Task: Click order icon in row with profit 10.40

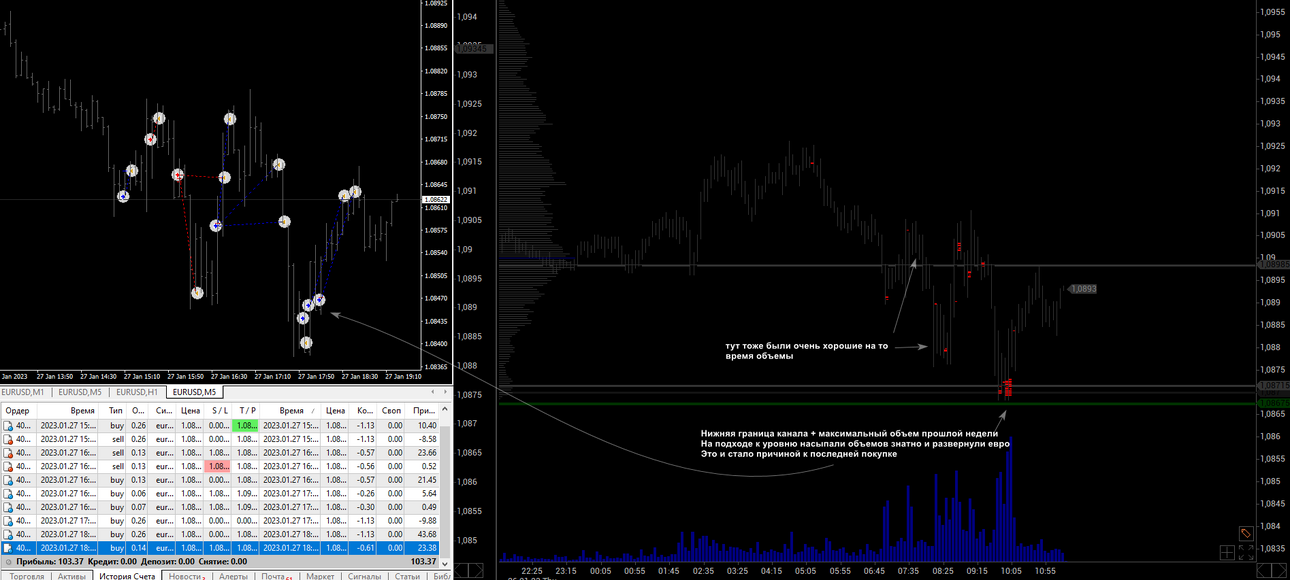Action: click(8, 425)
